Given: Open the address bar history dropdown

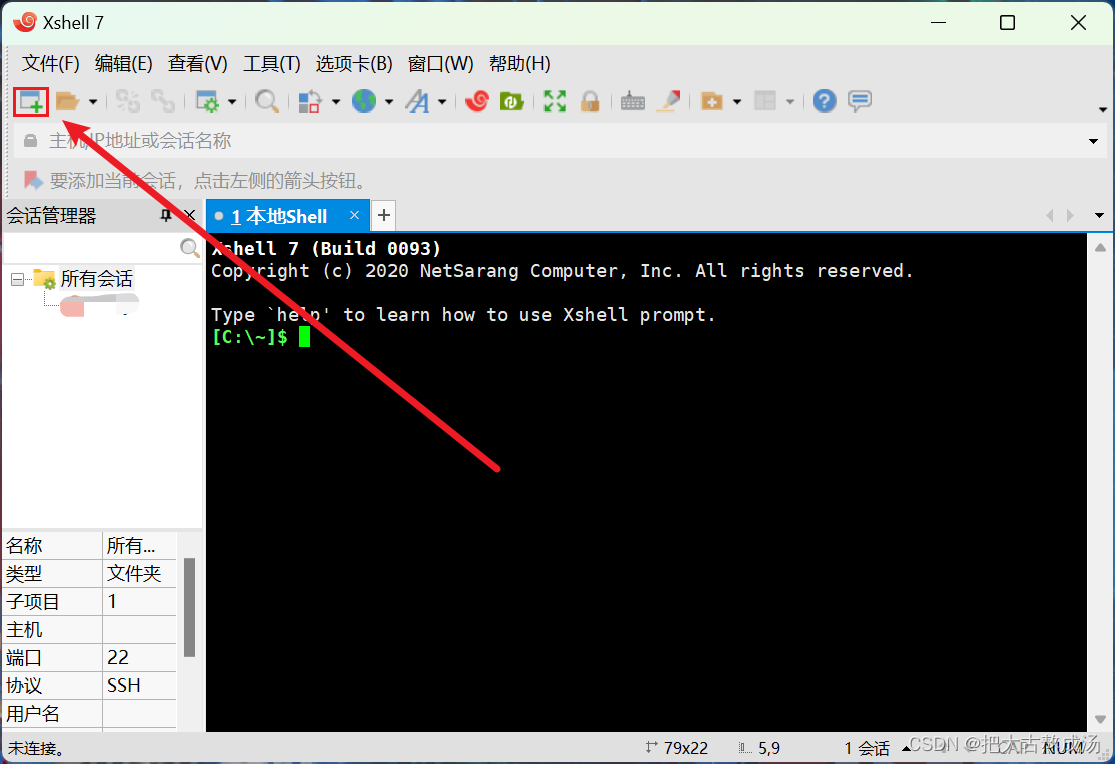Looking at the screenshot, I should pyautogui.click(x=1093, y=141).
